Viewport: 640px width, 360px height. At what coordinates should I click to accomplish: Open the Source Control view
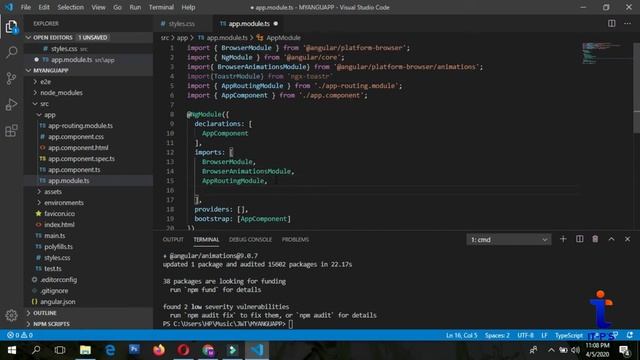point(11,78)
